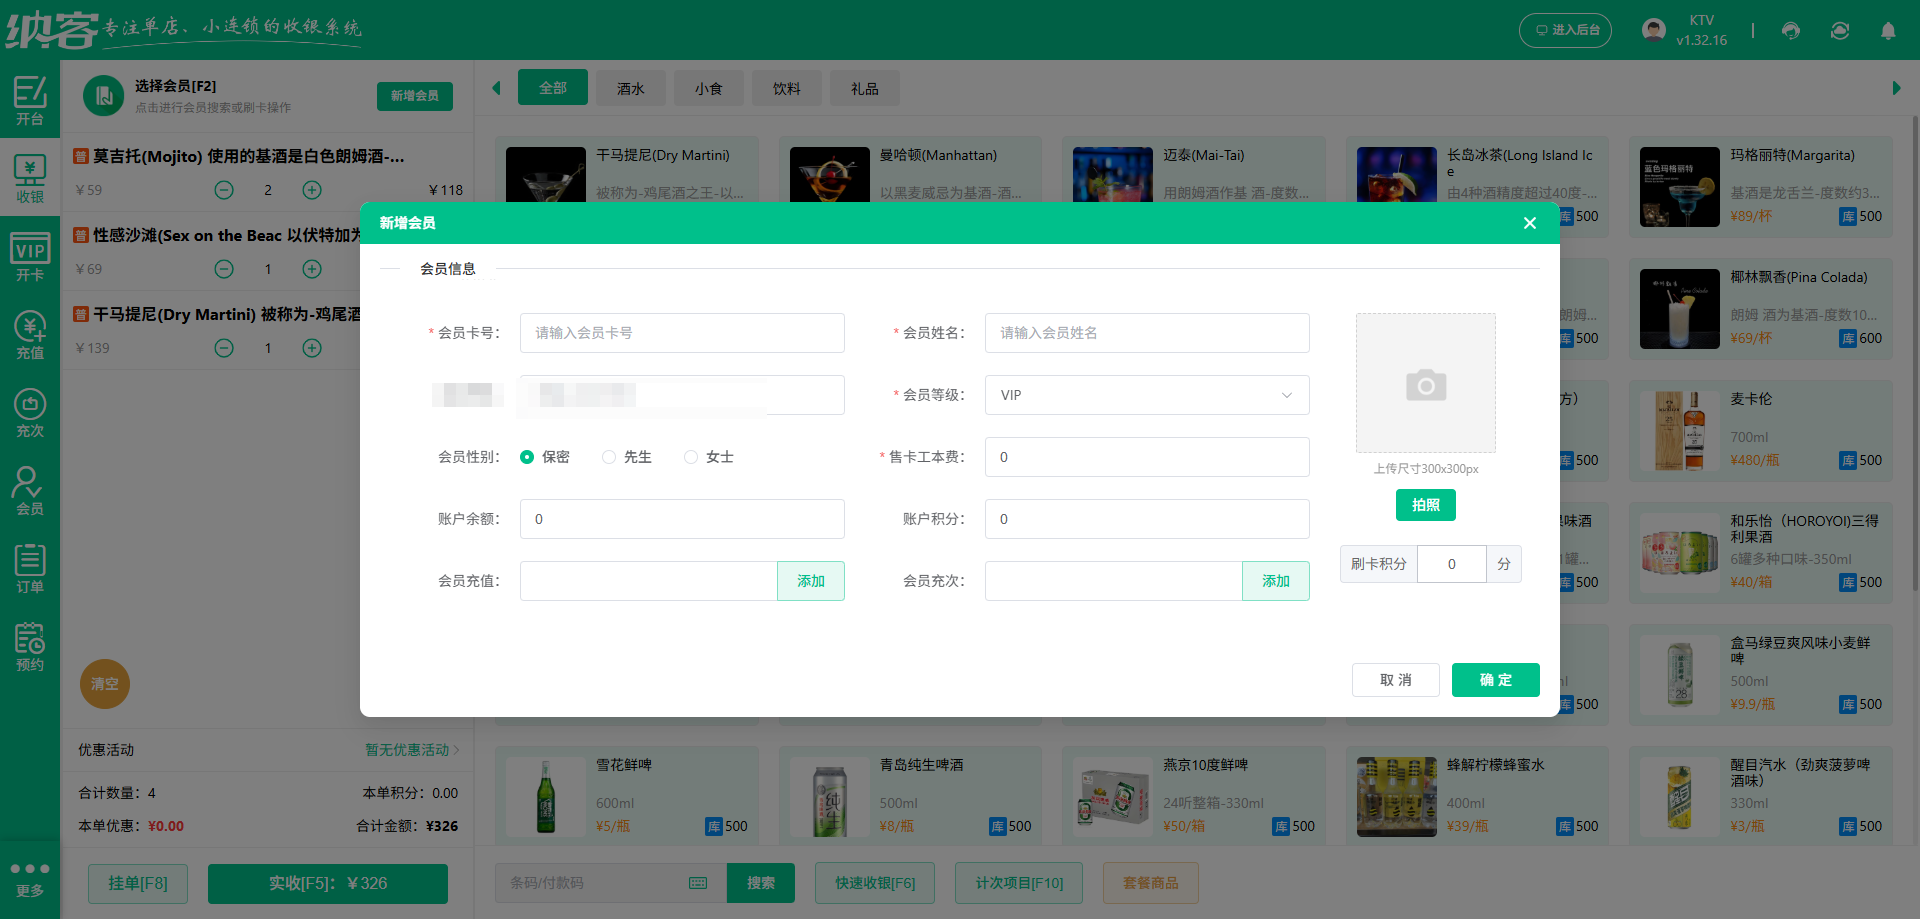Viewport: 1920px width, 919px height.
Task: Open the 会员等级 VIP level dropdown
Action: pyautogui.click(x=1146, y=395)
